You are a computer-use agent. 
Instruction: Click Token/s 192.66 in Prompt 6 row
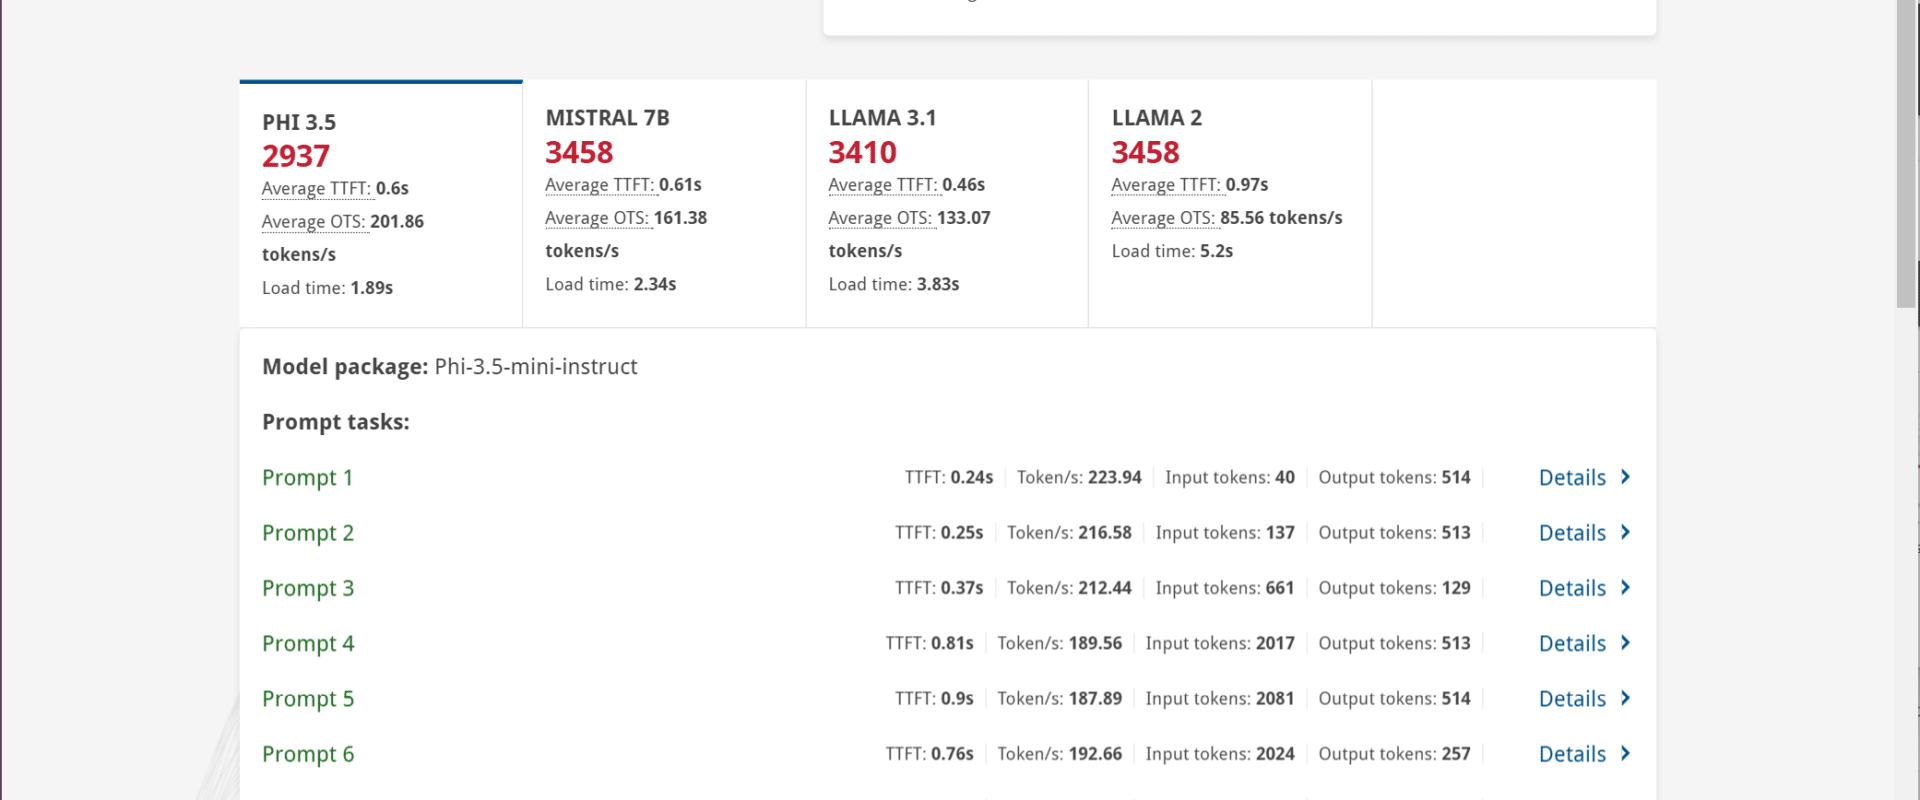pos(1059,753)
